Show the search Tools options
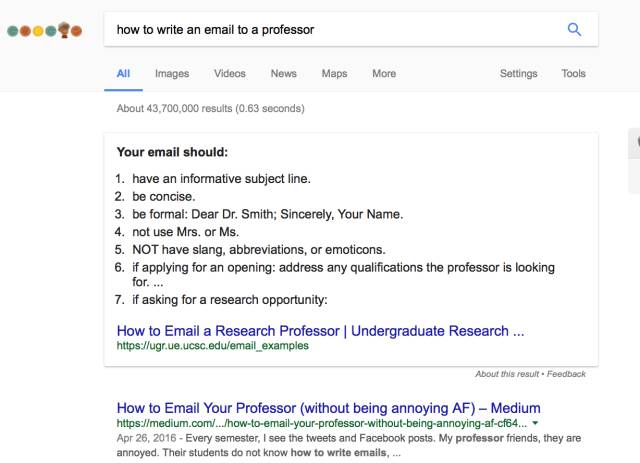The width and height of the screenshot is (640, 463). click(x=573, y=73)
